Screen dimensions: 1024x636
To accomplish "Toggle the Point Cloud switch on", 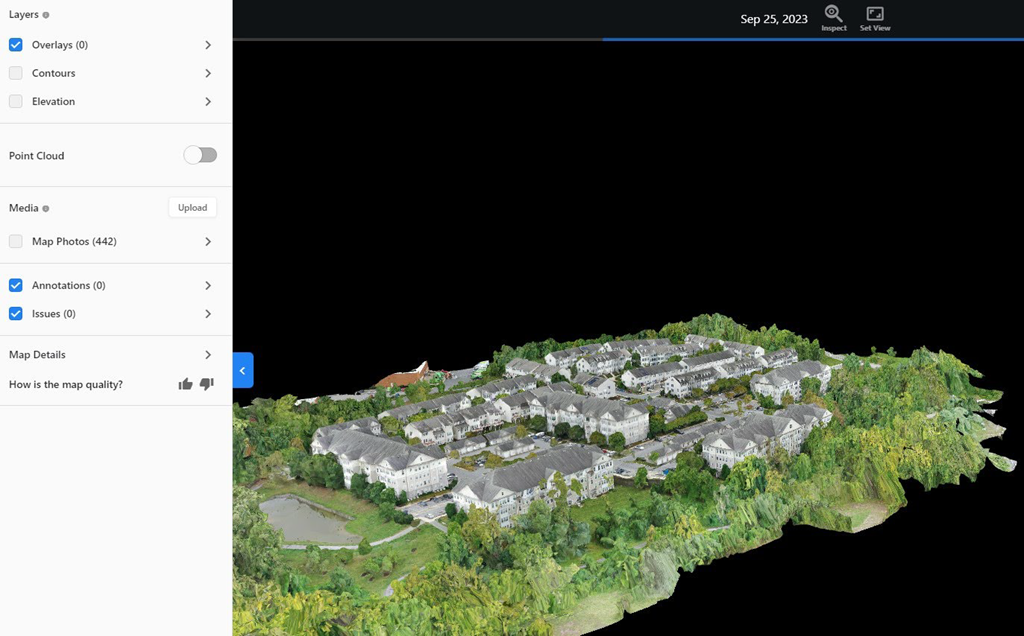I will pyautogui.click(x=200, y=155).
